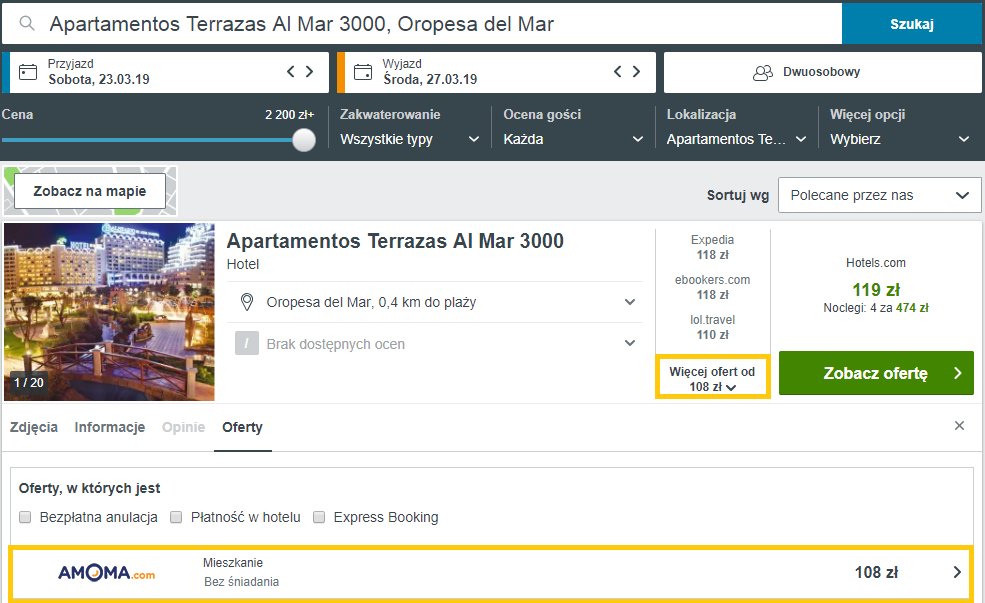Image resolution: width=985 pixels, height=603 pixels.
Task: Go to previous departure date arrow
Action: pyautogui.click(x=619, y=72)
